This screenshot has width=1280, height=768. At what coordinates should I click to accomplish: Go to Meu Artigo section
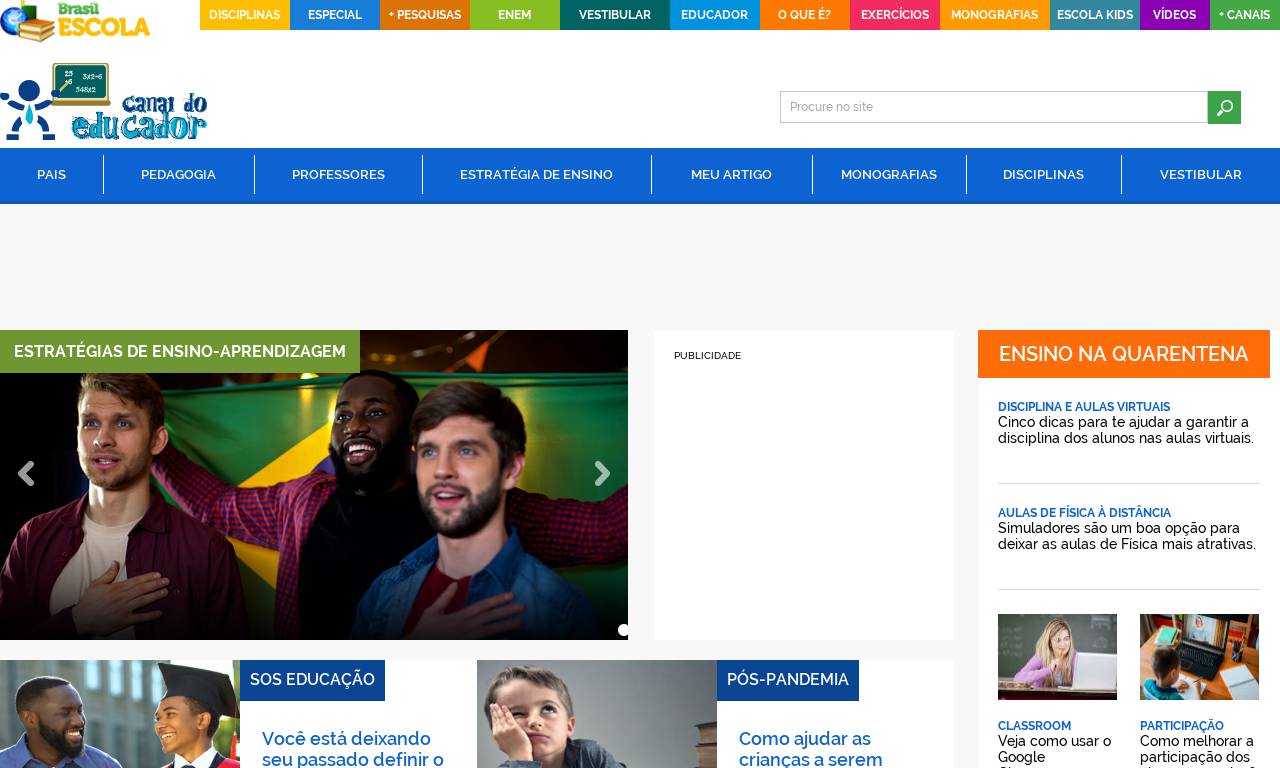[731, 175]
